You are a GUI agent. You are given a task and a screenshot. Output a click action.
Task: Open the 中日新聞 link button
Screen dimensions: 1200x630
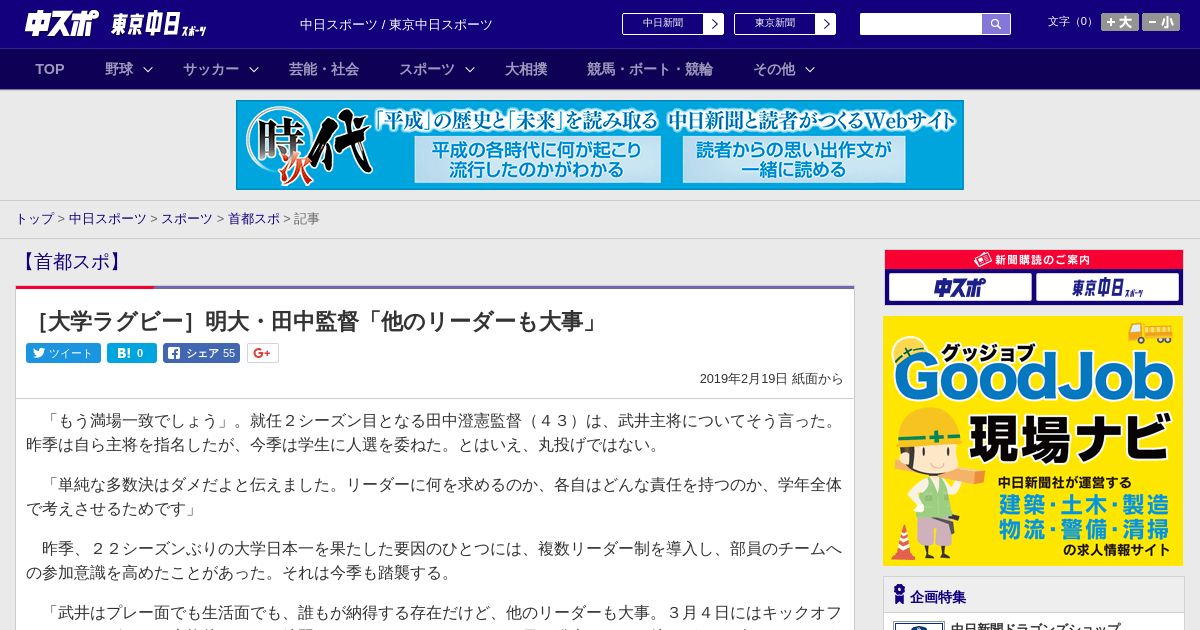coord(662,23)
